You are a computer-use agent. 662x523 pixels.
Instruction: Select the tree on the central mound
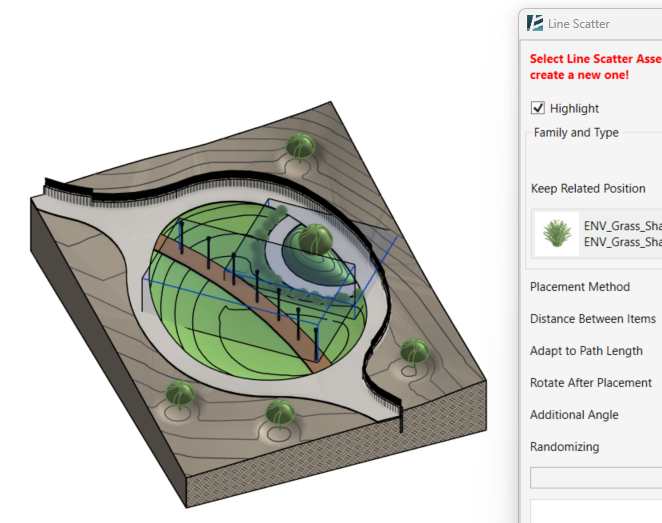point(316,240)
